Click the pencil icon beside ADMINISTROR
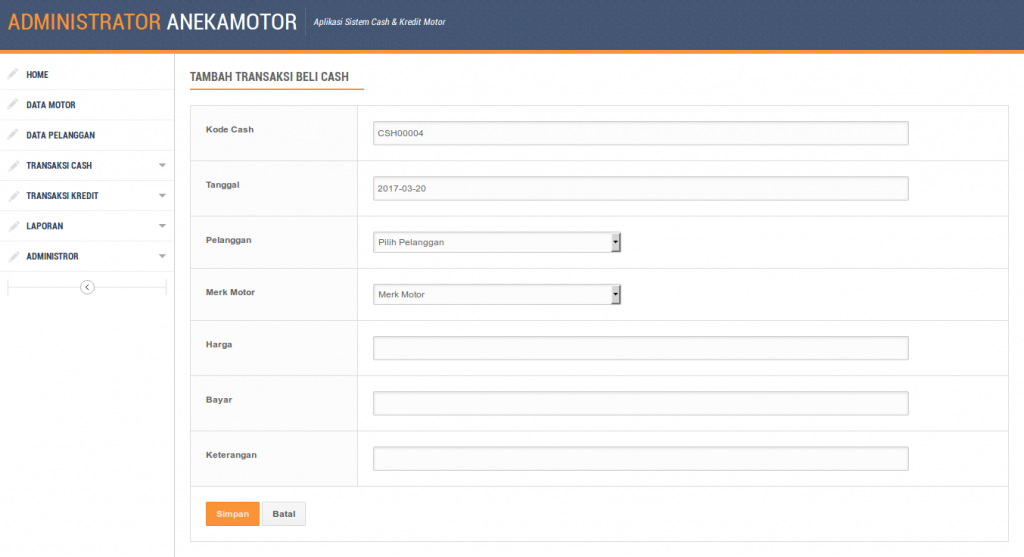 (12, 256)
